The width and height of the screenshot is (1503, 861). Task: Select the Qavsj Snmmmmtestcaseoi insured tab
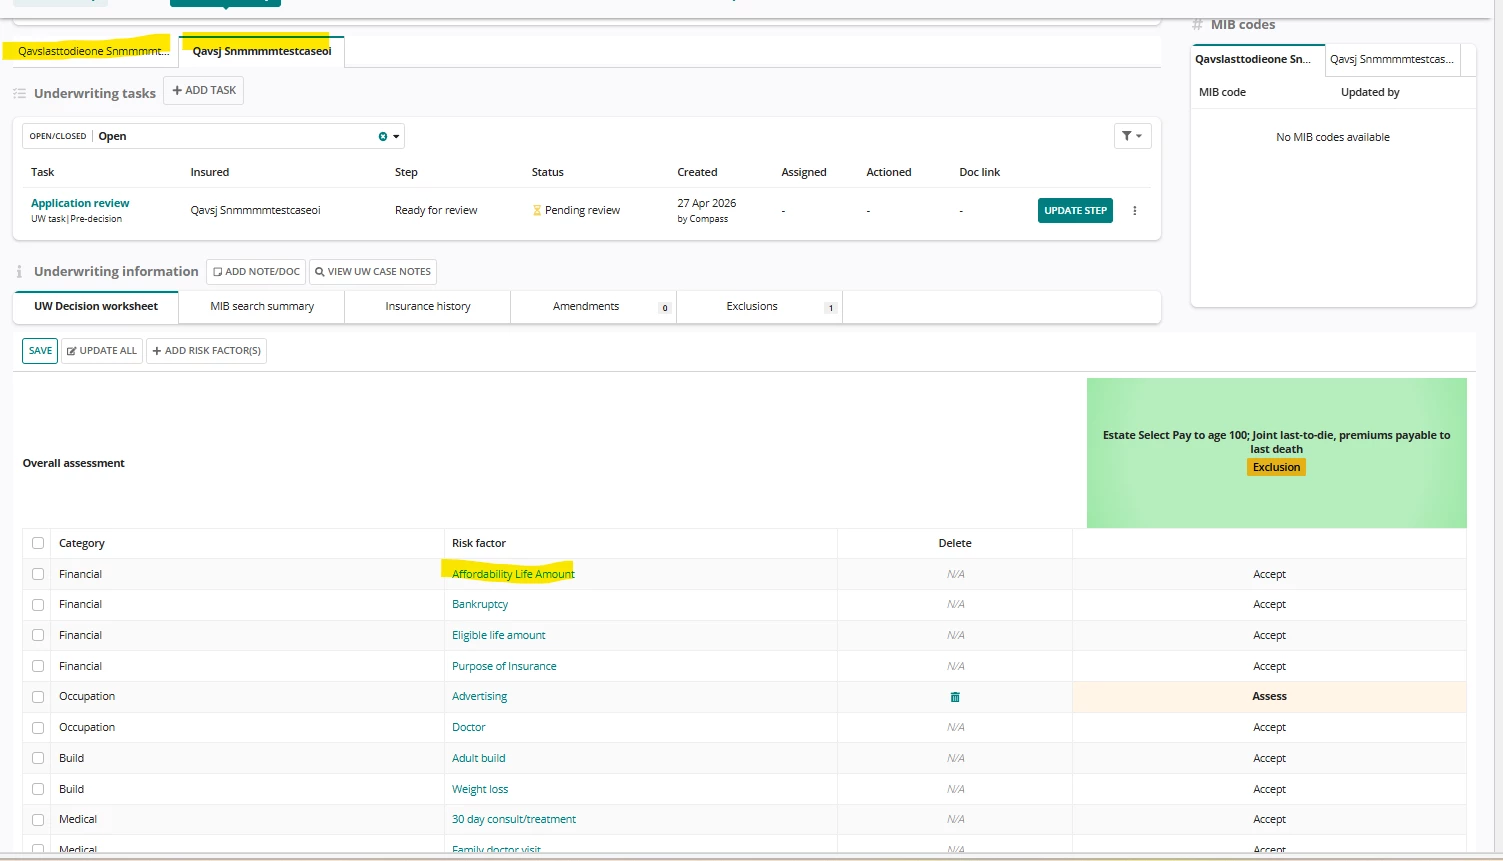pos(262,51)
